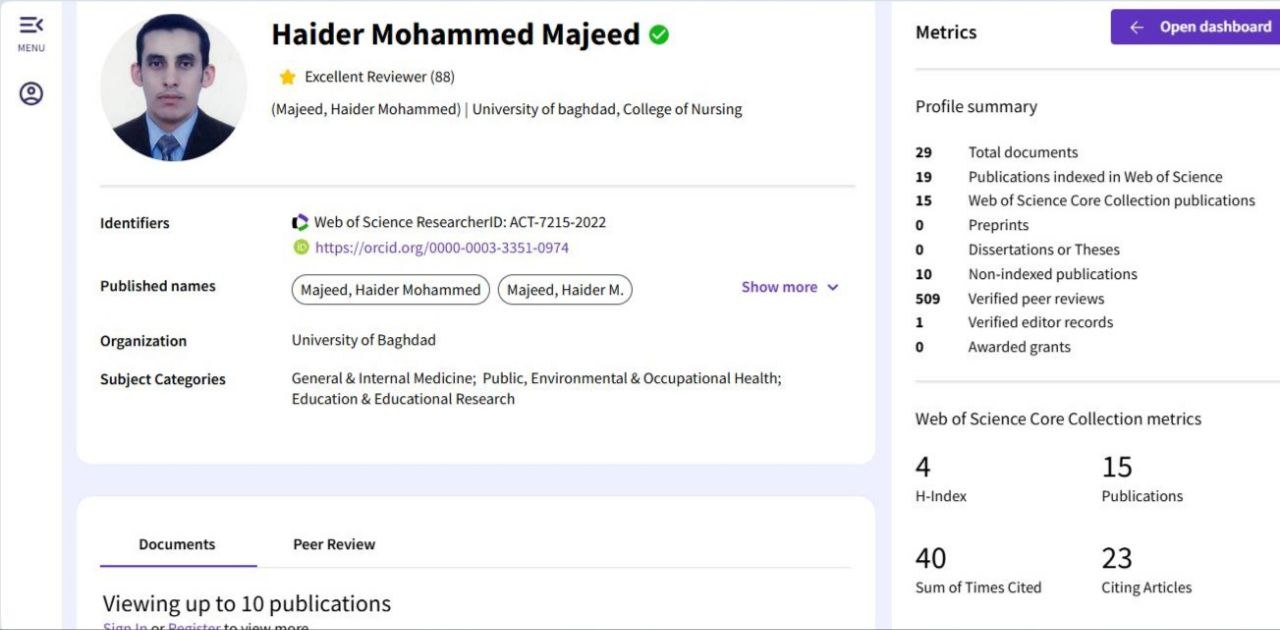Select the 'Majeed, Haider M.' name chip
Viewport: 1280px width, 630px height.
564,290
